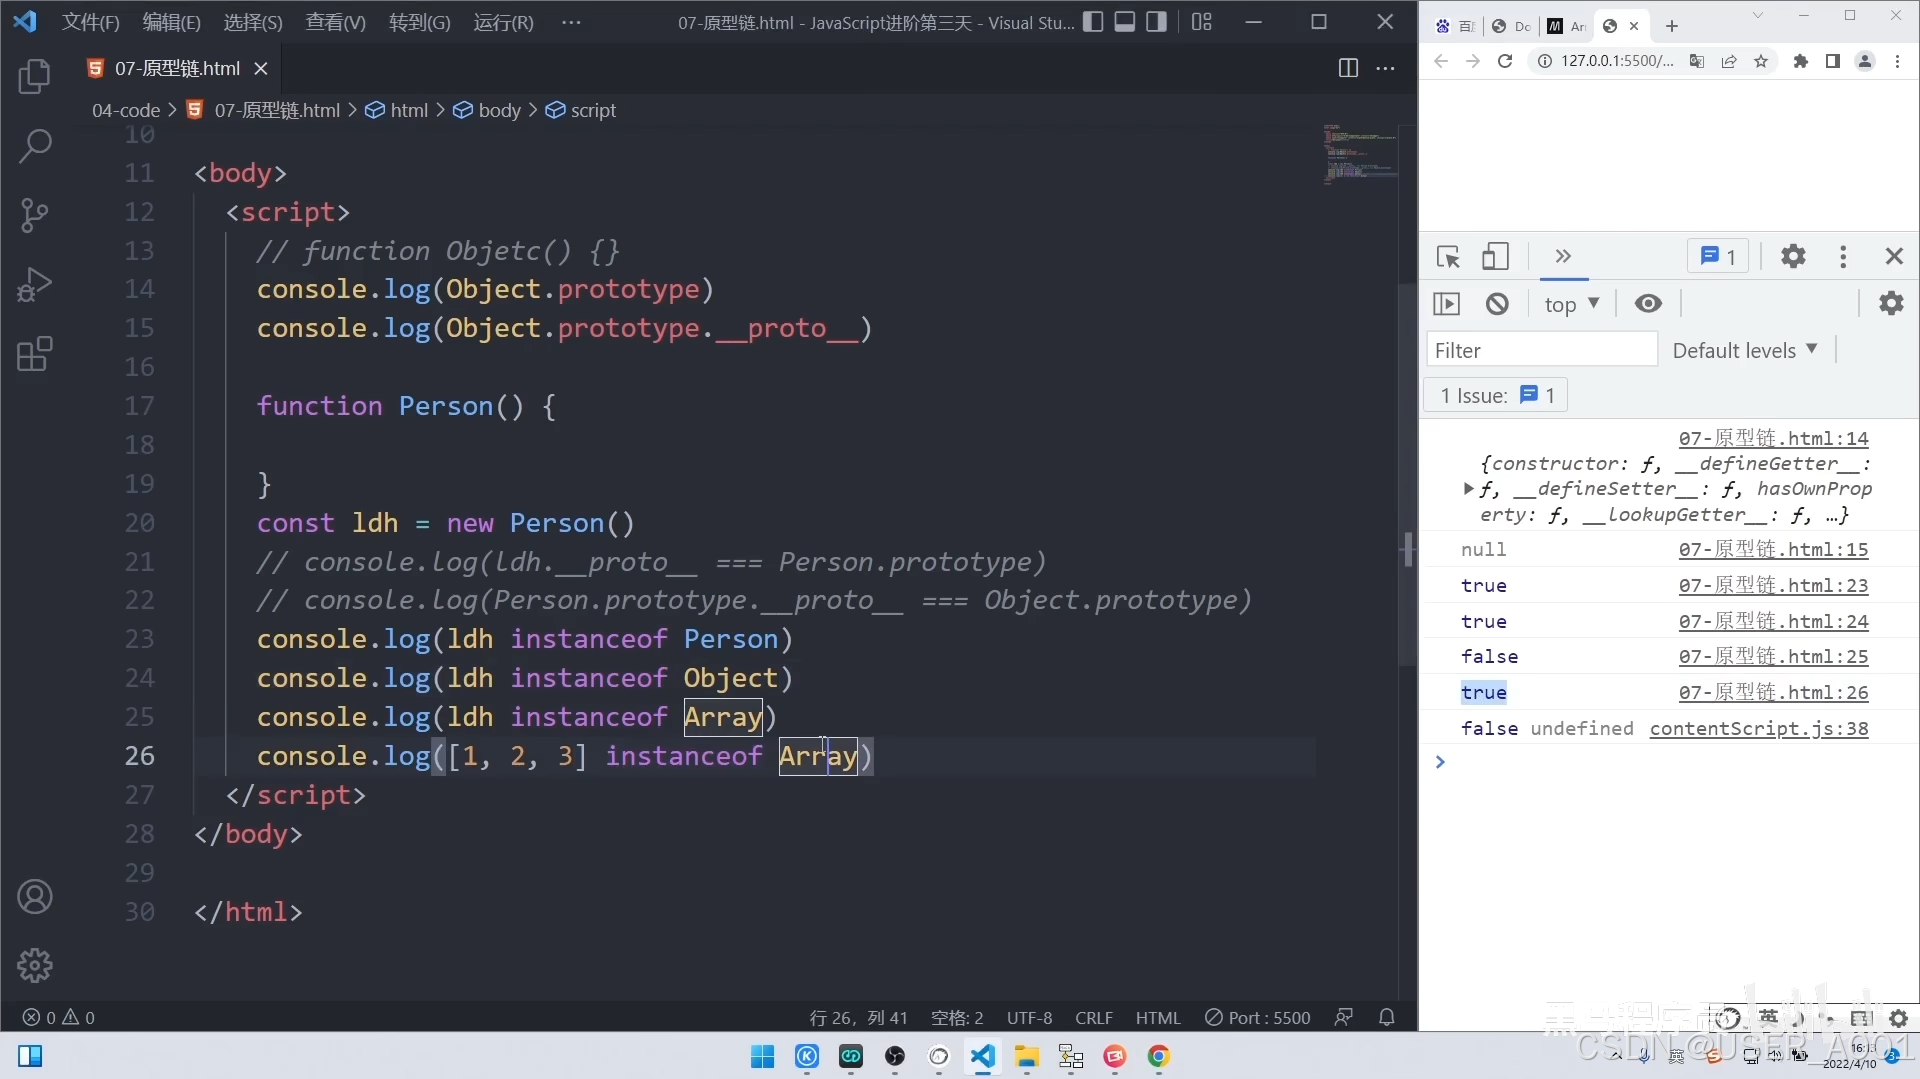This screenshot has height=1079, width=1920.
Task: Close the DevTools panel
Action: (x=1894, y=257)
